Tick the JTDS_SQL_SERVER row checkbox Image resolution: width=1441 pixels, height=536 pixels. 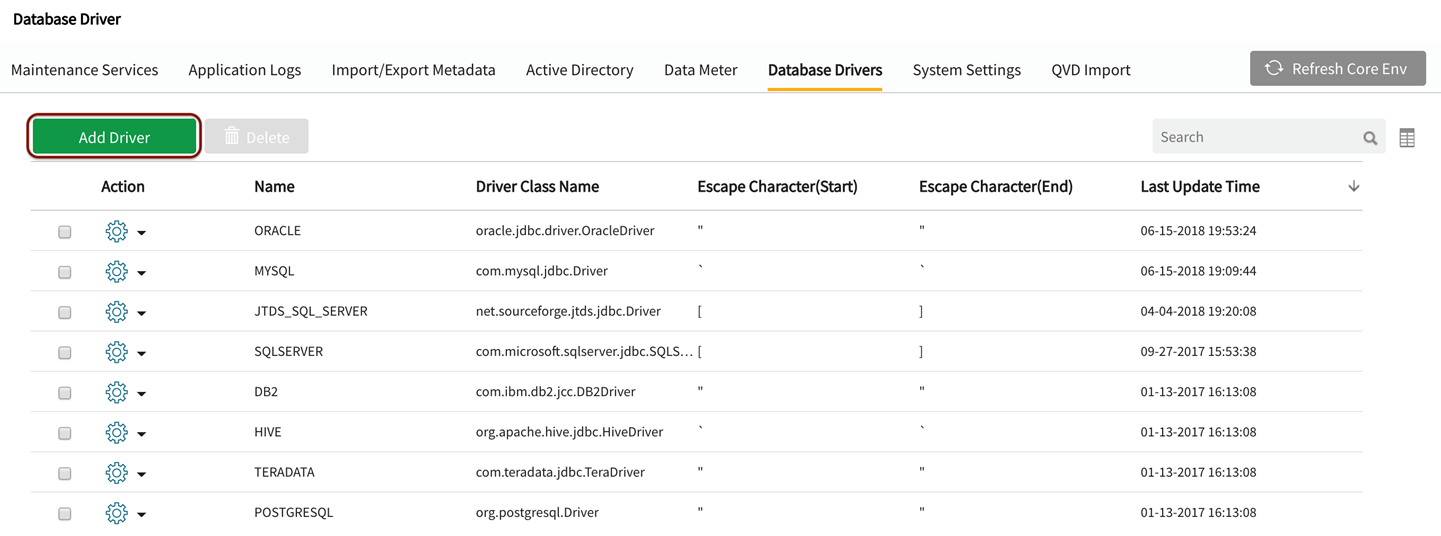coord(65,312)
